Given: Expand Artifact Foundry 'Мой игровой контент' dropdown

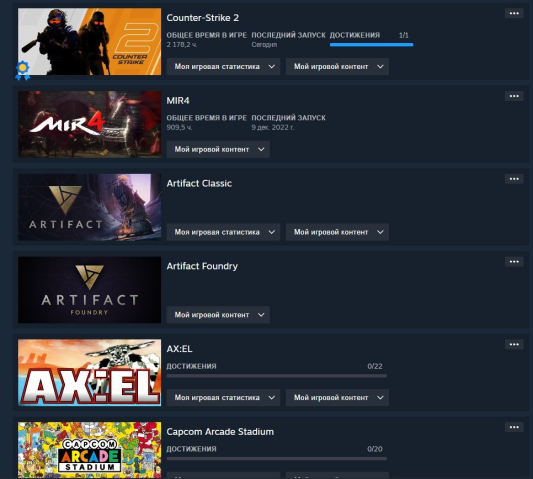Looking at the screenshot, I should point(218,315).
